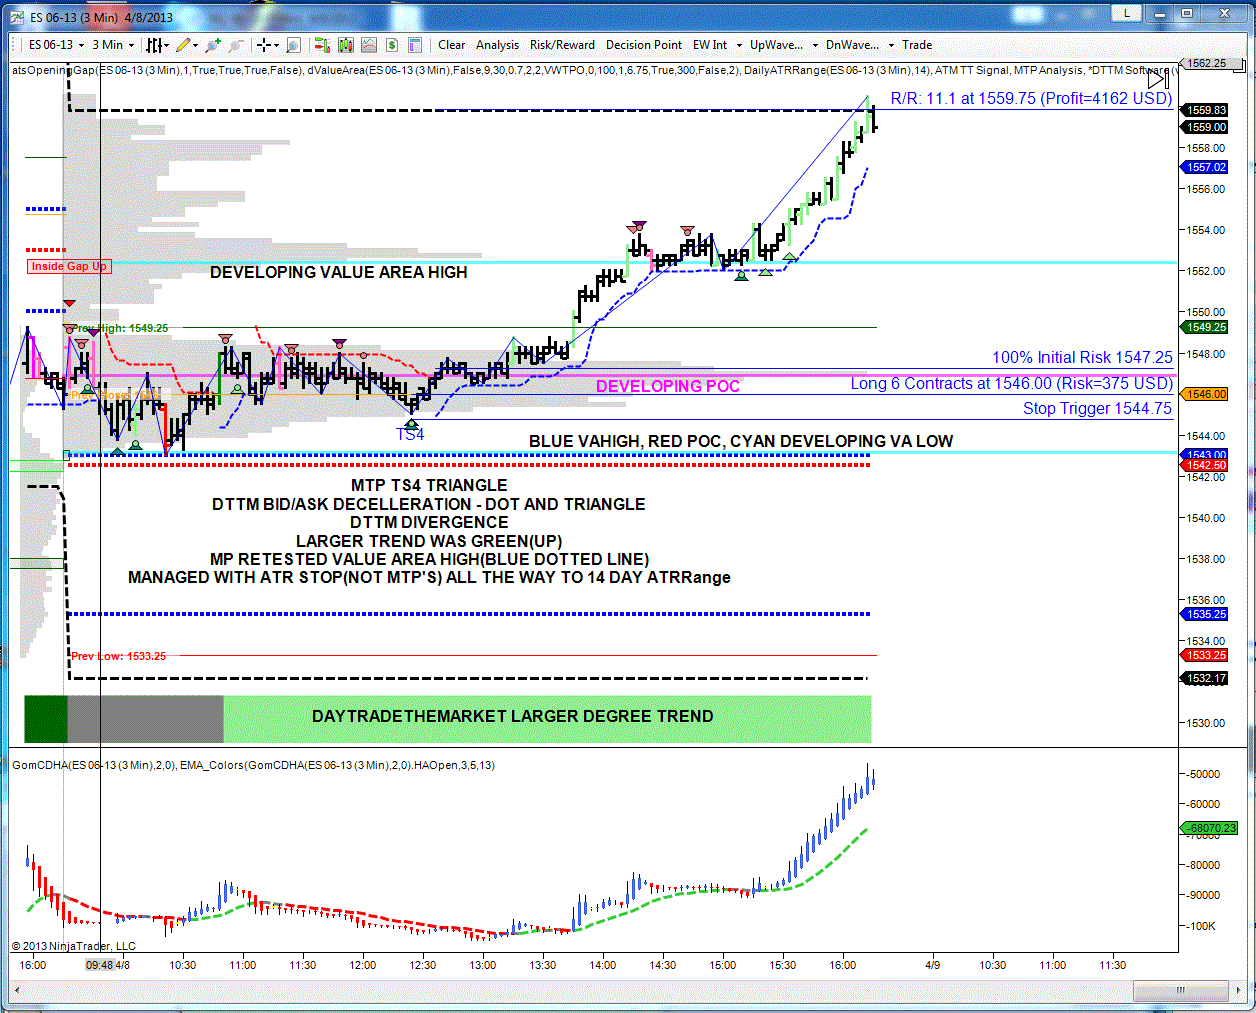The height and width of the screenshot is (1013, 1256).
Task: Open the chart style bars dropdown
Action: click(158, 45)
